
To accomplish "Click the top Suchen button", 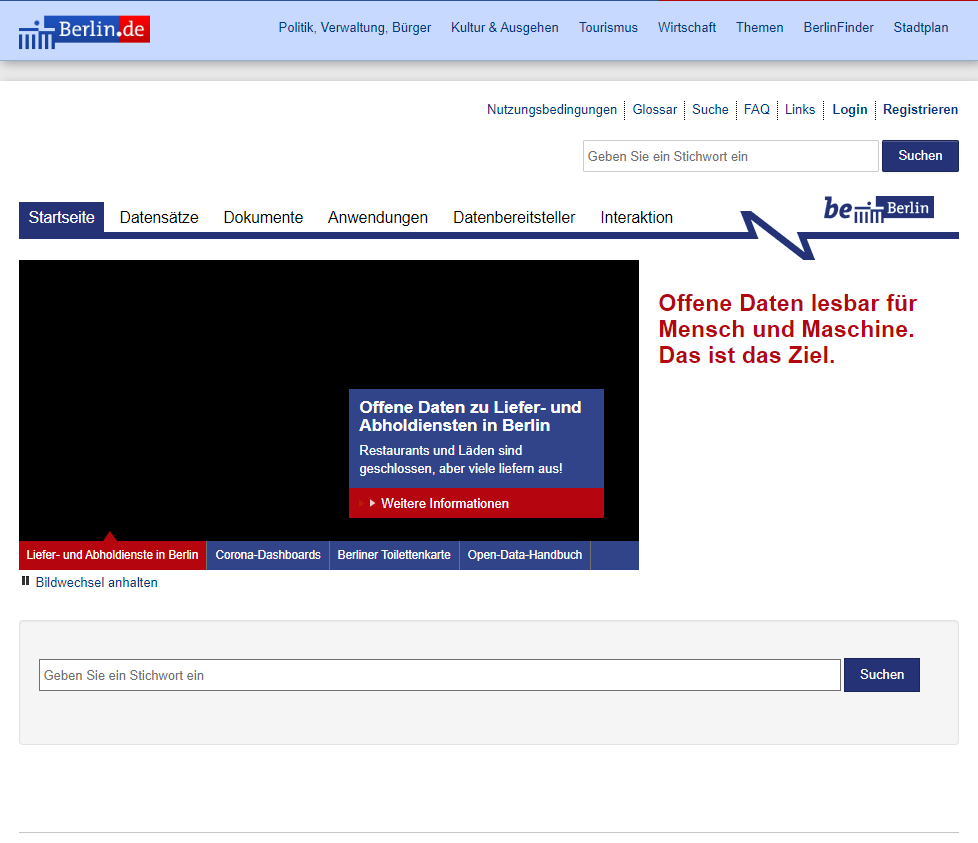I will 919,156.
